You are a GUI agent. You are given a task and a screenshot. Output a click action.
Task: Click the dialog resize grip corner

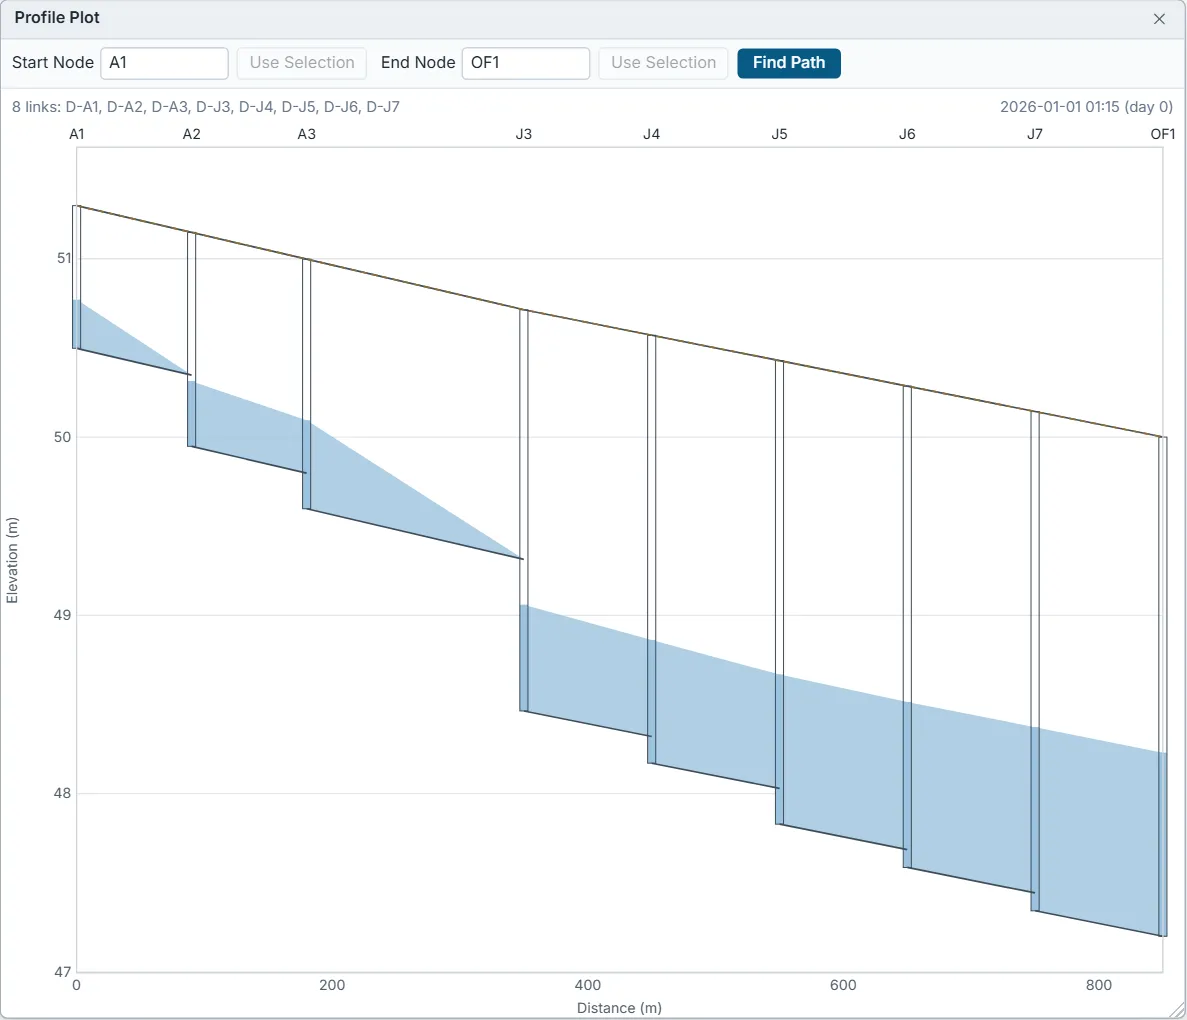pyautogui.click(x=1177, y=1010)
